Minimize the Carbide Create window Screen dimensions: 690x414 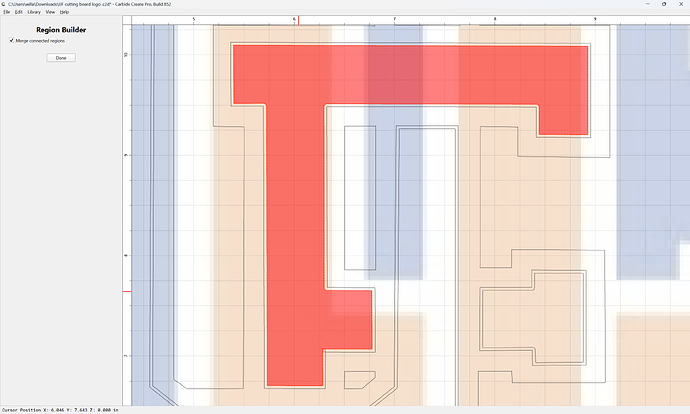648,4
